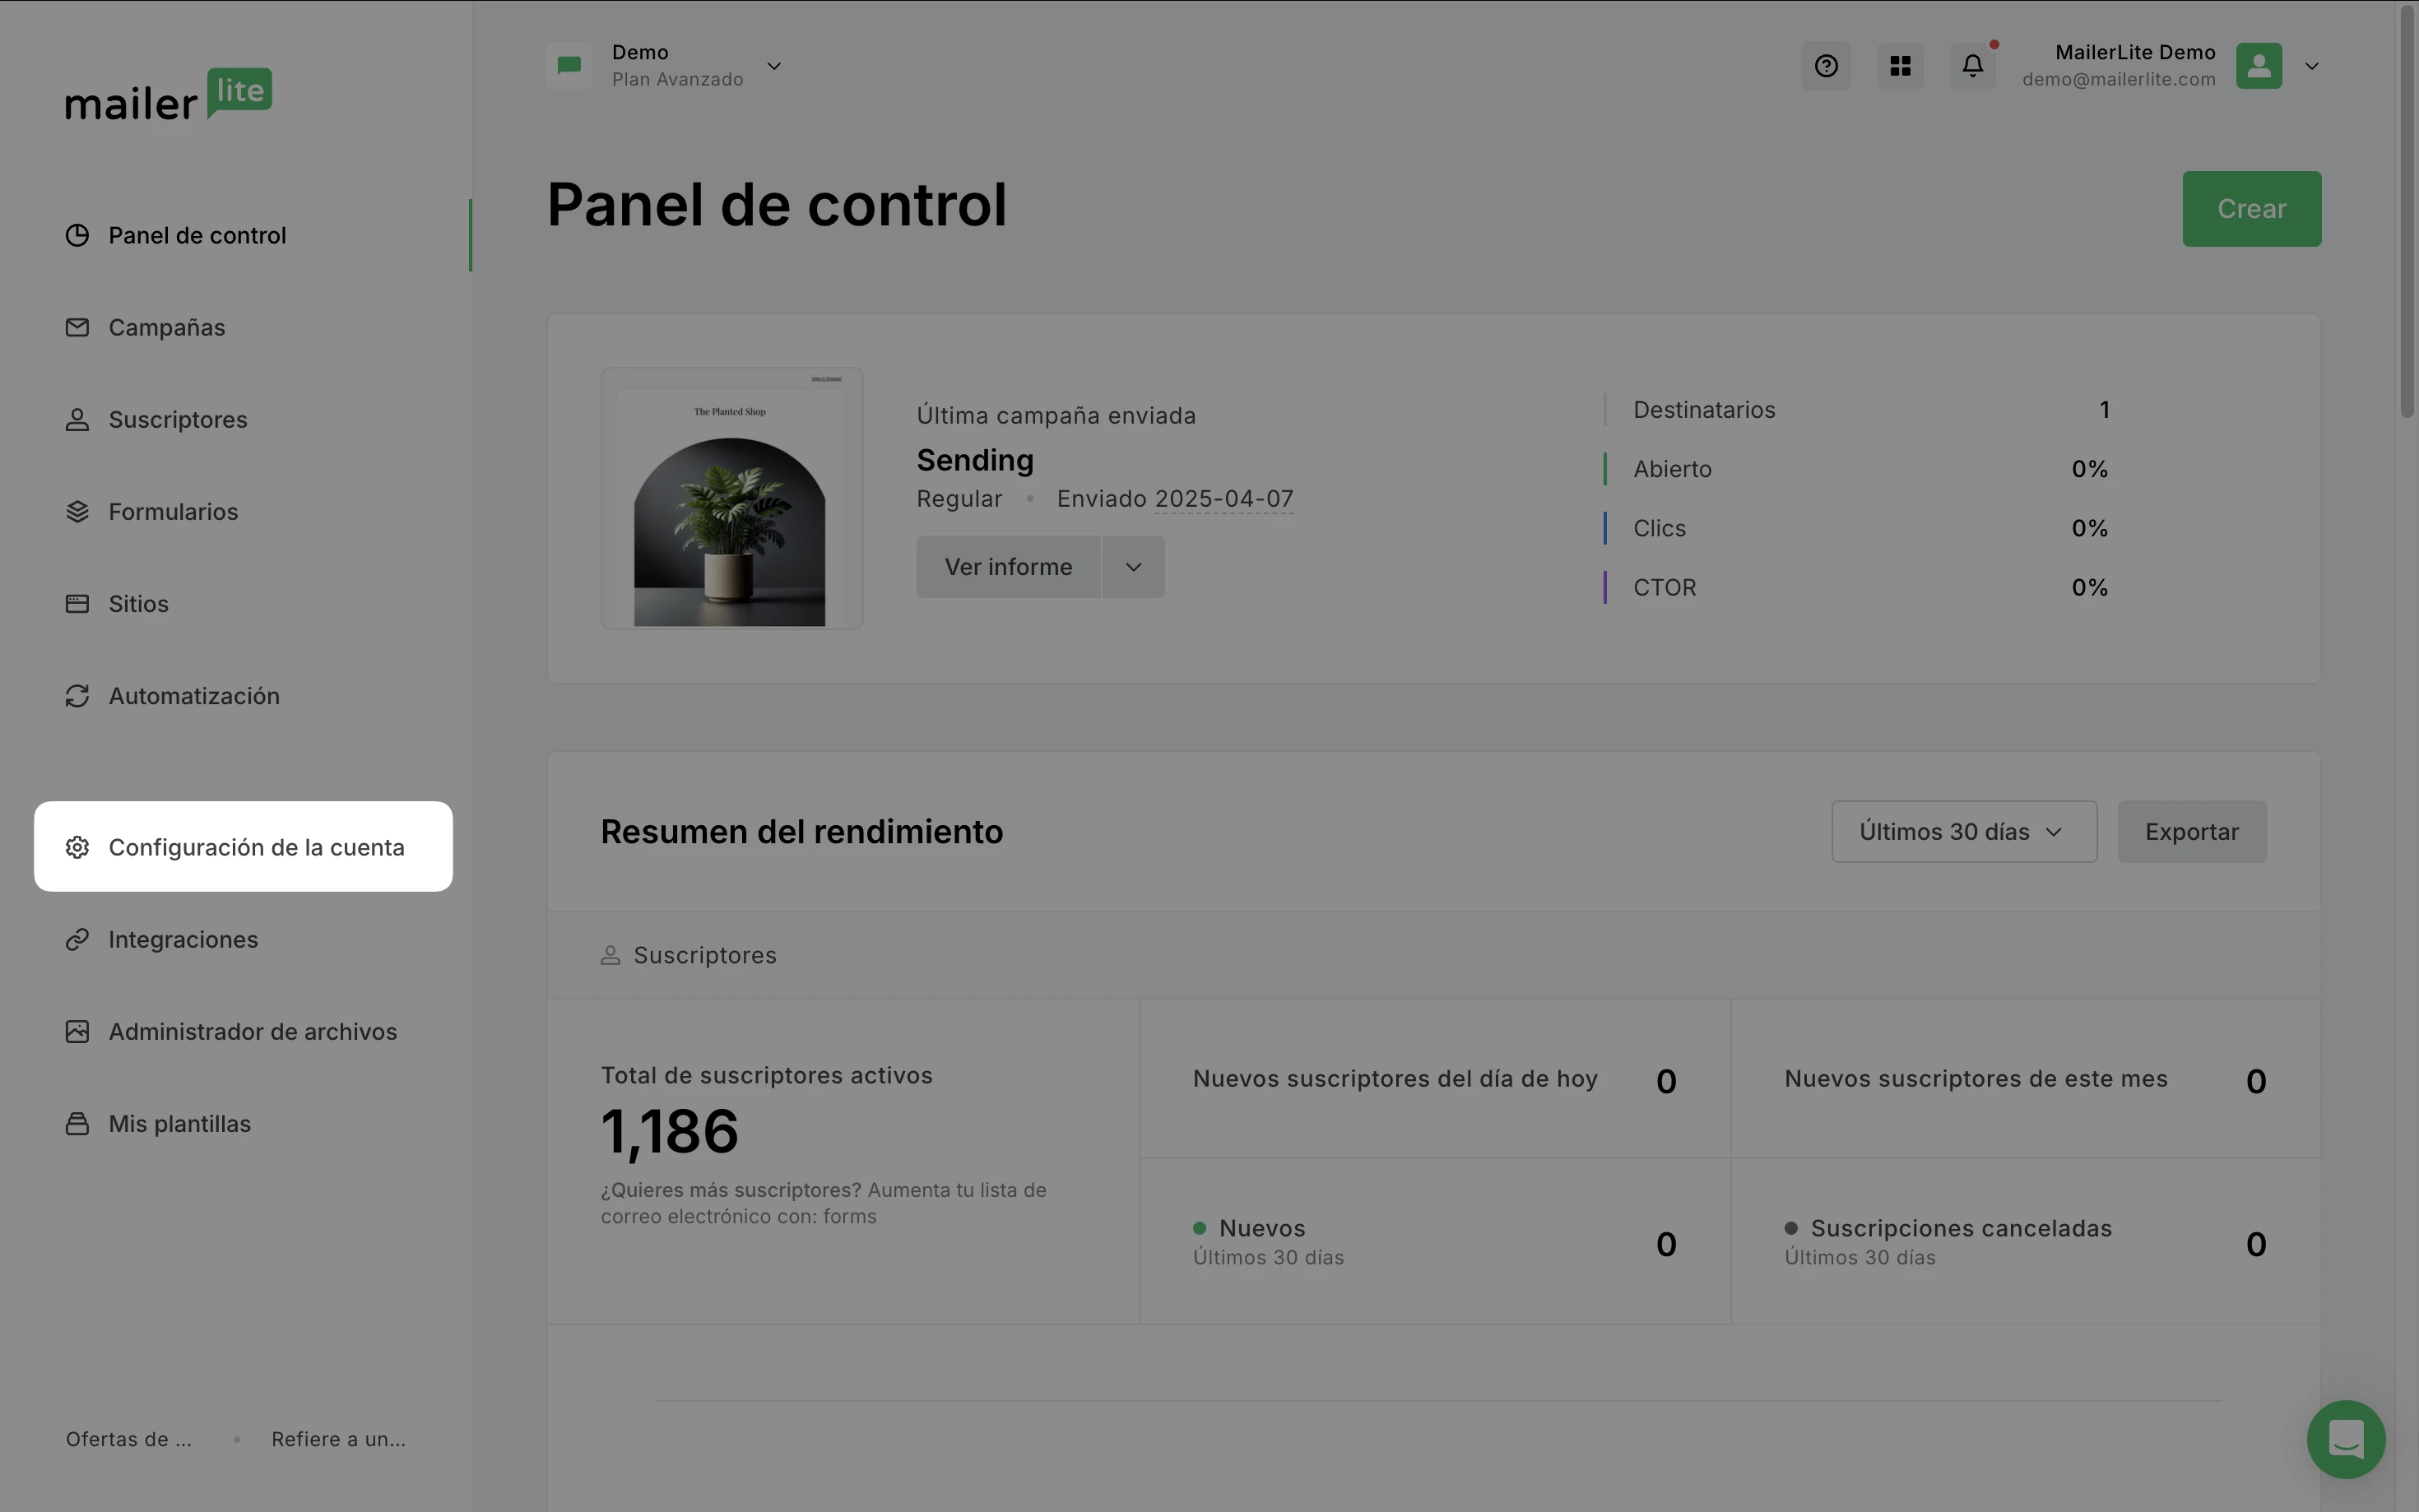The width and height of the screenshot is (2419, 1512).
Task: Open the help question mark icon
Action: tap(1826, 66)
